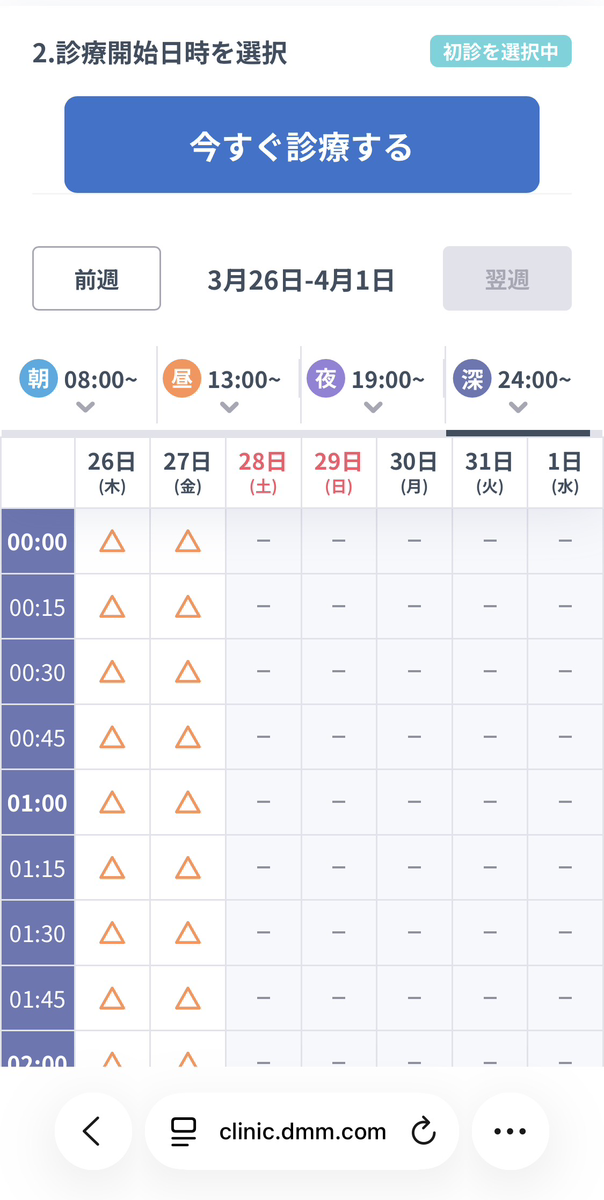Tap the clinic.dmm.com address field
Screen dimensions: 604x1200
302,1131
